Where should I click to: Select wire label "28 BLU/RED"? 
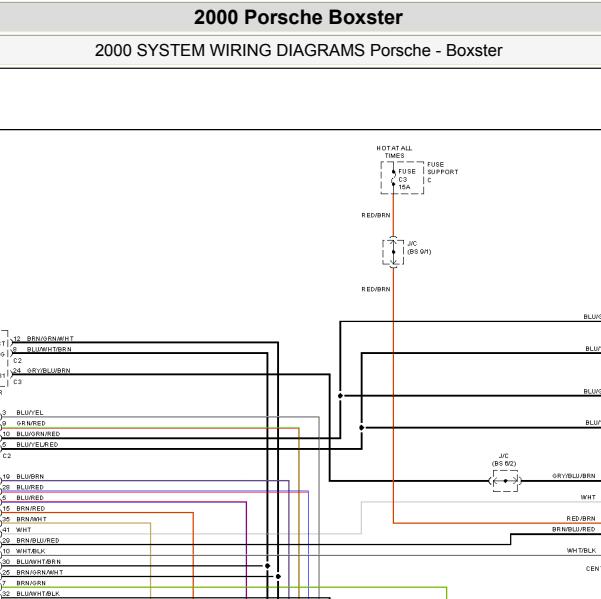pyautogui.click(x=23, y=487)
